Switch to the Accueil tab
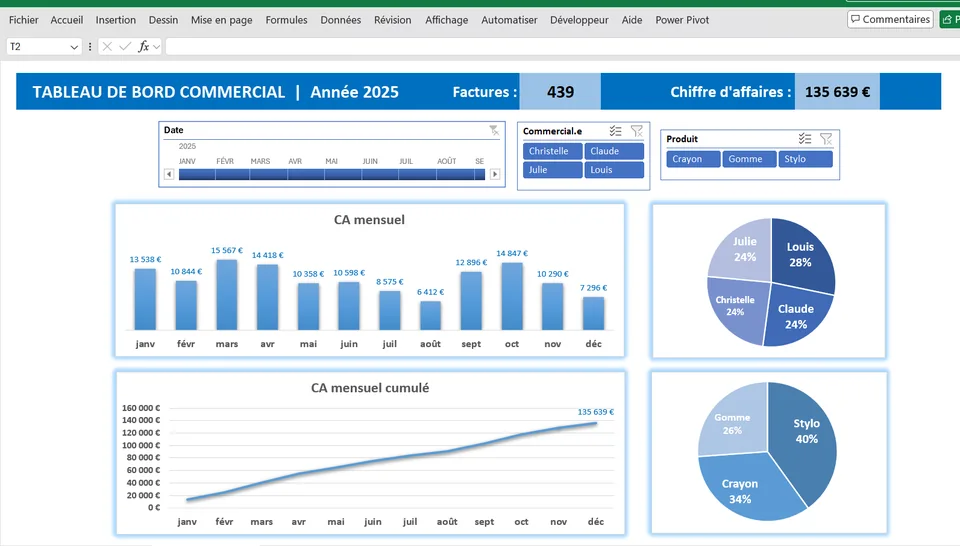The height and width of the screenshot is (546, 960). coord(67,20)
